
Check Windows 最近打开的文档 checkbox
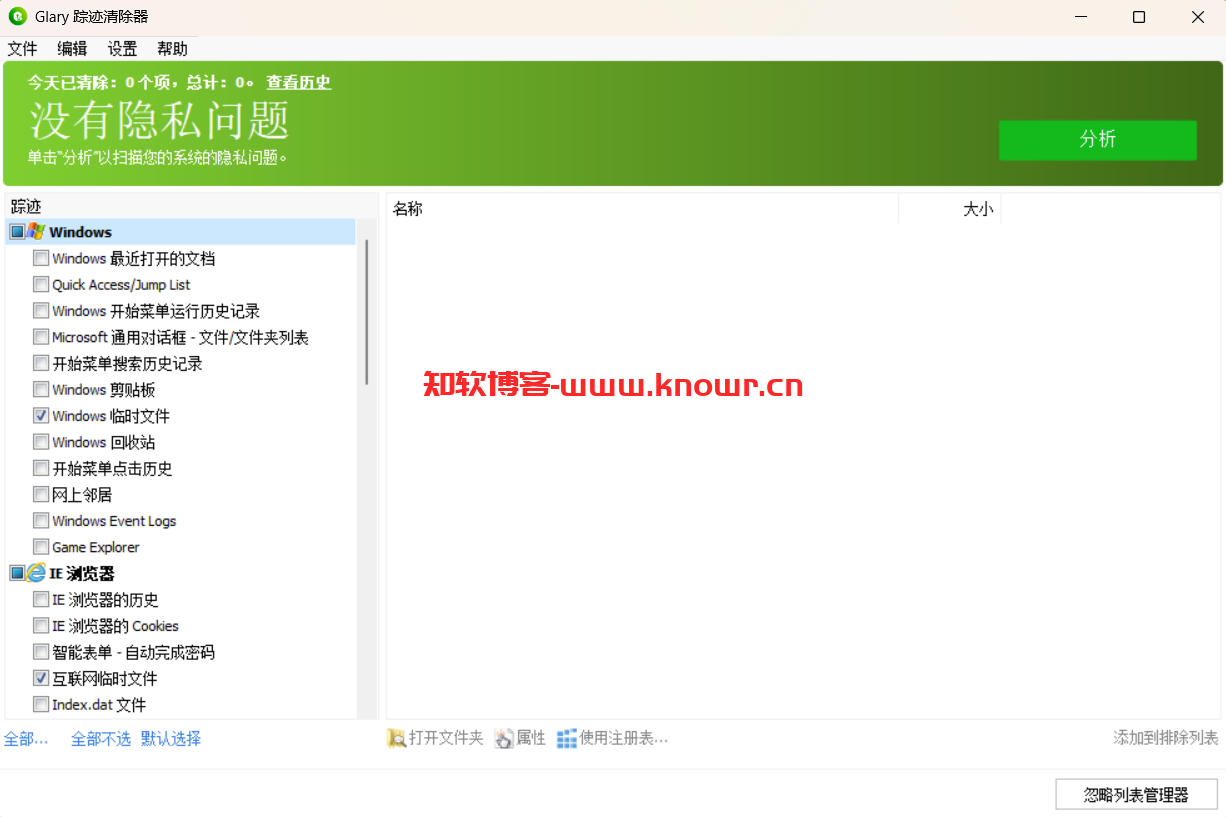[41, 258]
